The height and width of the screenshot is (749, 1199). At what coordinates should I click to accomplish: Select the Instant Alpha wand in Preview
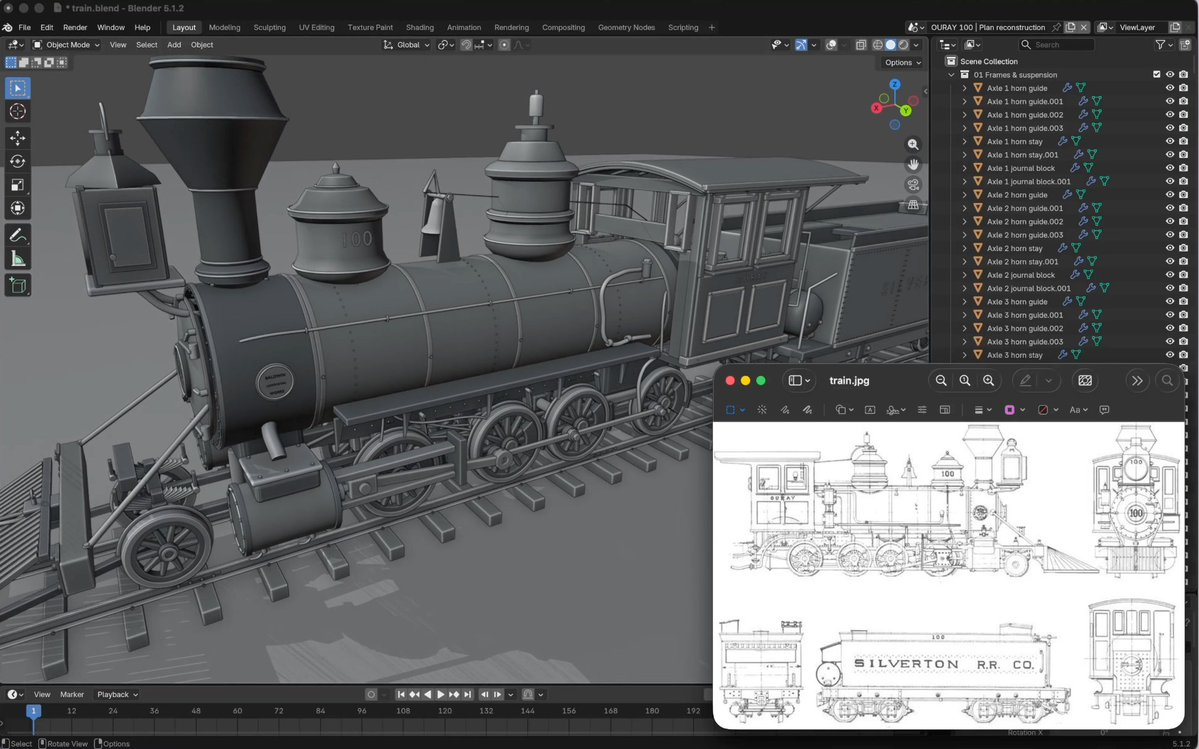762,410
